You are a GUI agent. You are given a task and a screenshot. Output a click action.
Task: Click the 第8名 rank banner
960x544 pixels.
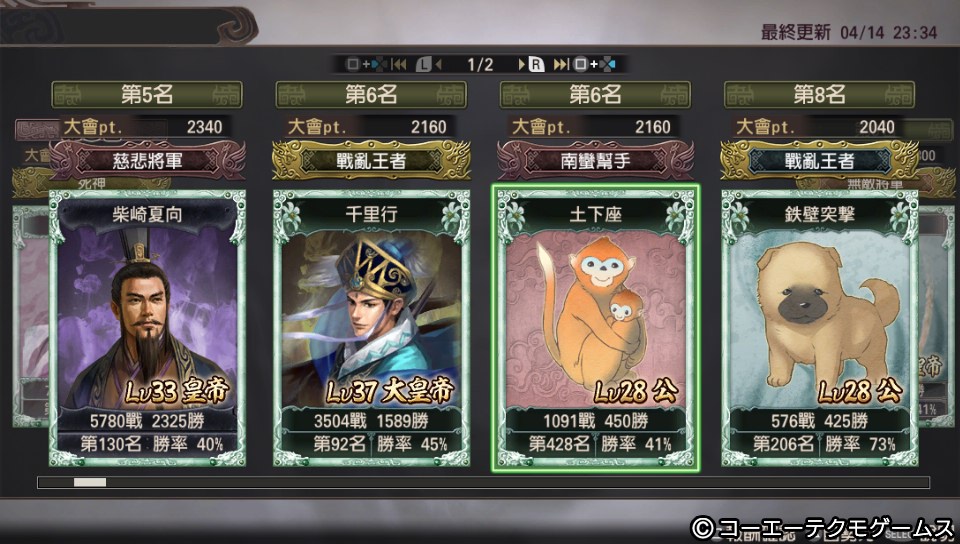coord(819,95)
